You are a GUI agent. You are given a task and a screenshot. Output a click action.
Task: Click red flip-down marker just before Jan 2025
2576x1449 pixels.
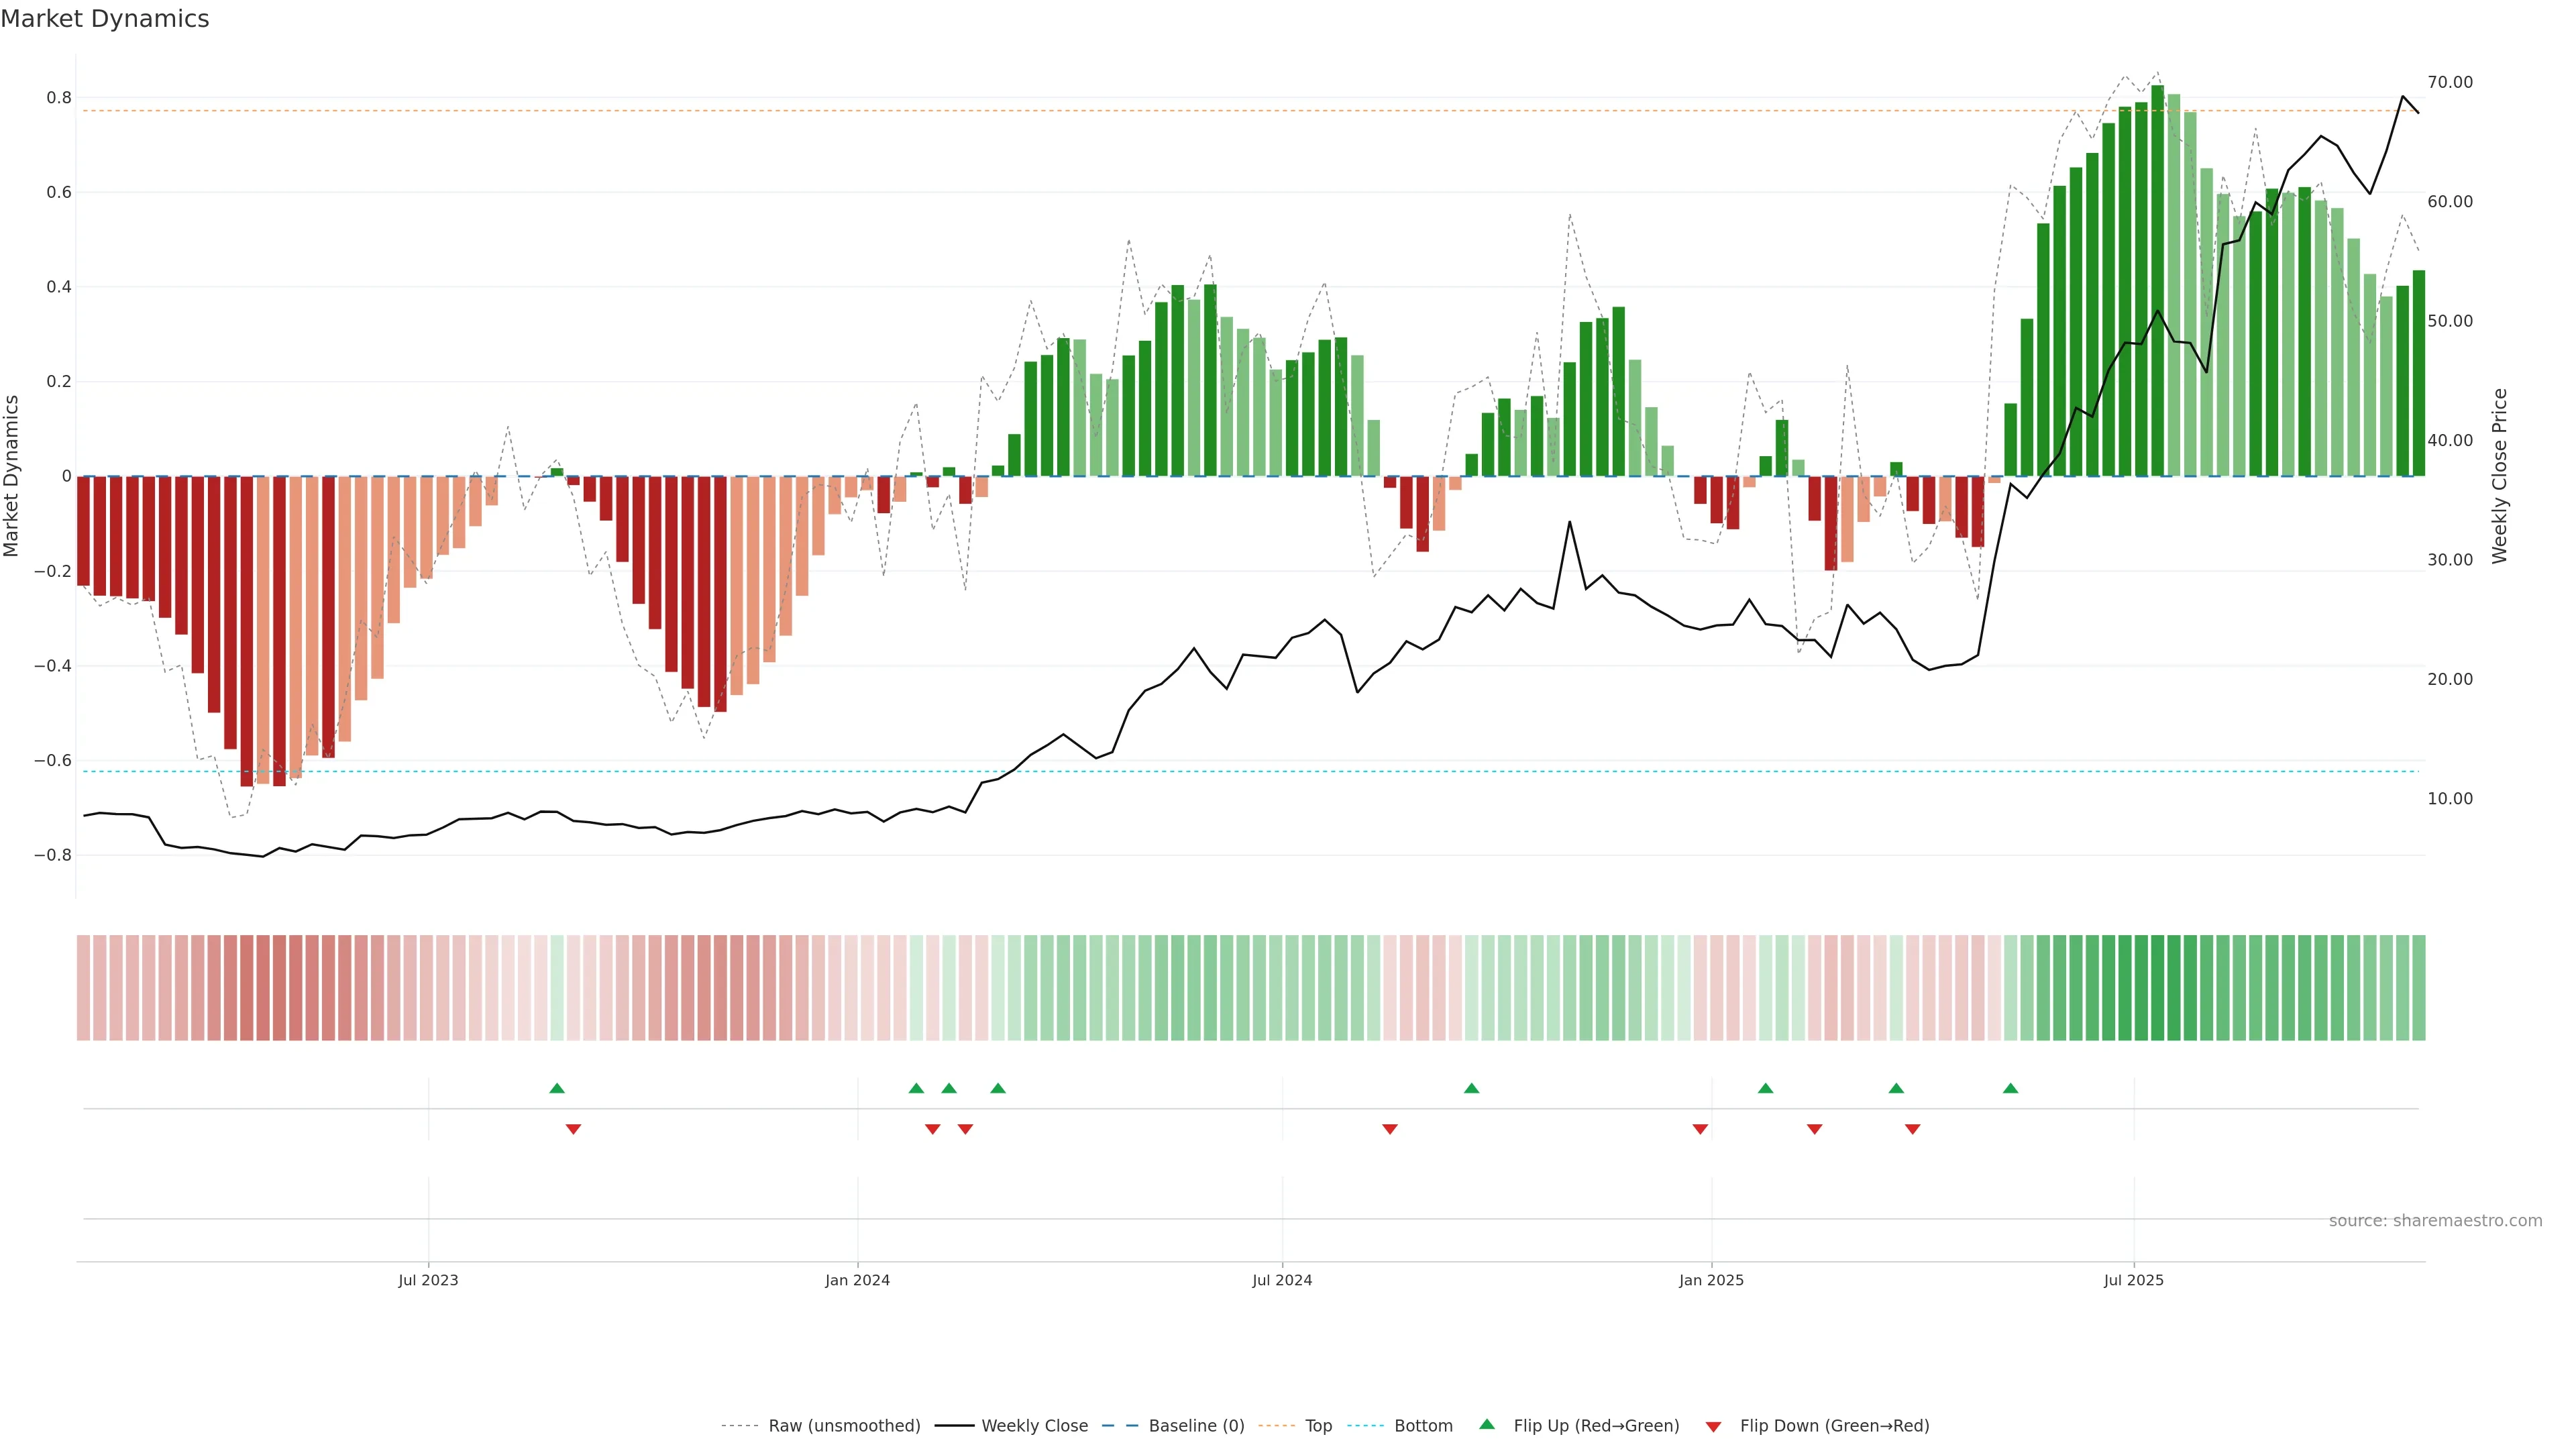[x=1700, y=1129]
